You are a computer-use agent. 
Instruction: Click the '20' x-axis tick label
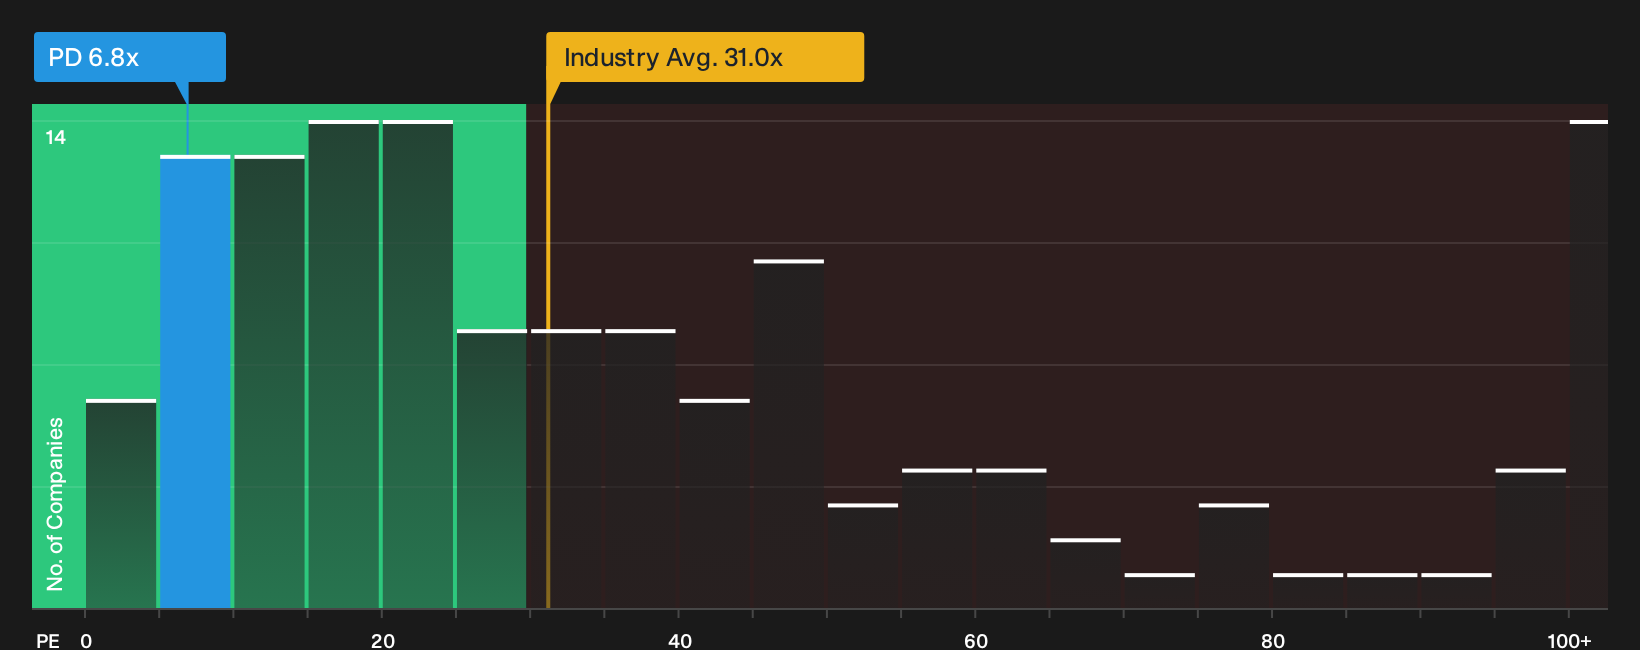(x=383, y=640)
